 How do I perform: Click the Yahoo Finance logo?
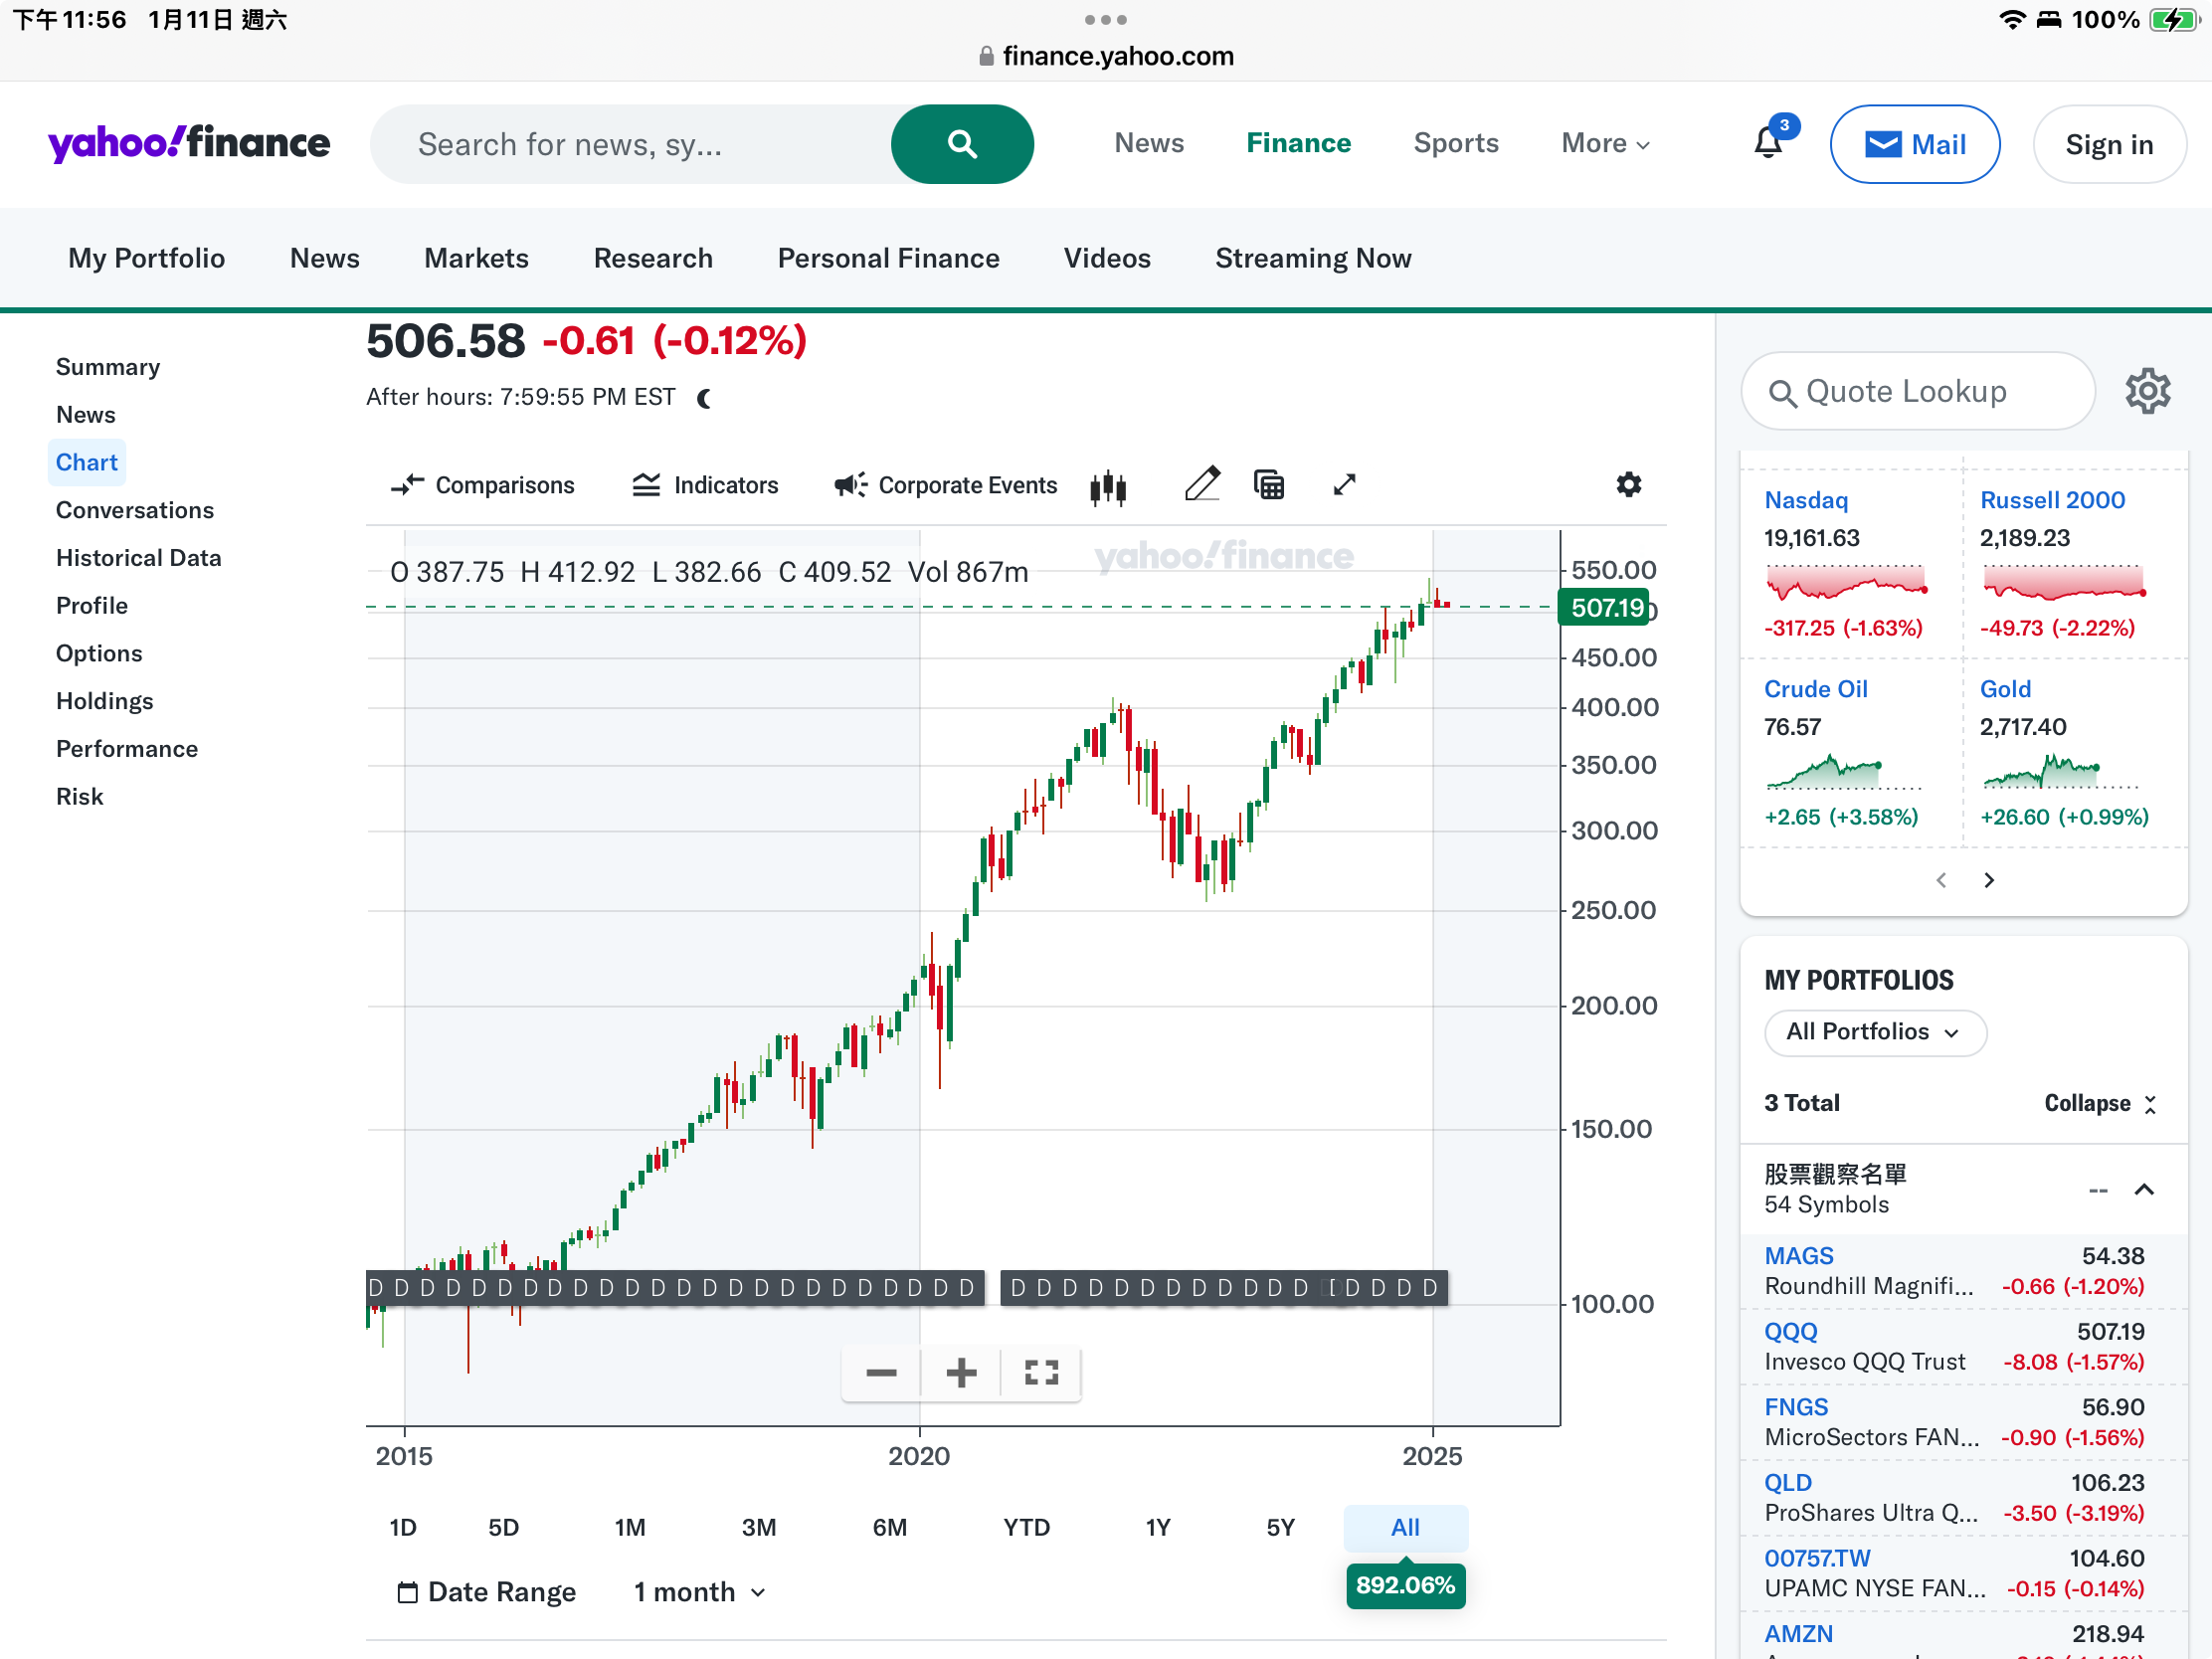pyautogui.click(x=189, y=144)
